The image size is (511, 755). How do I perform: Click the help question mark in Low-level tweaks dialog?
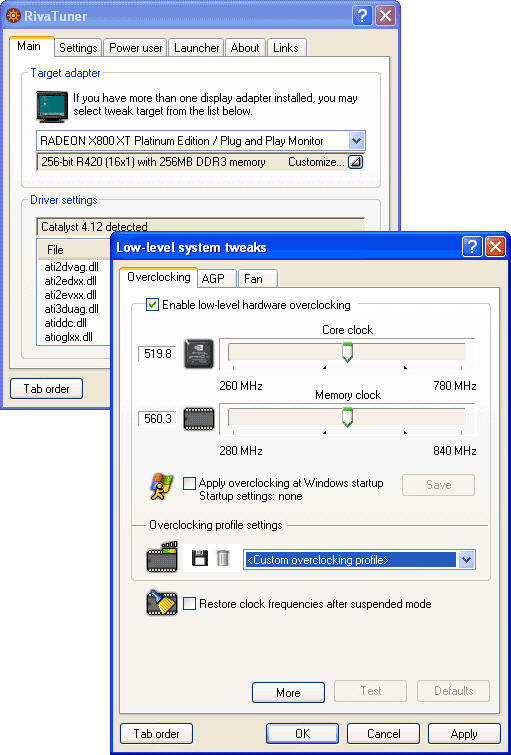point(472,247)
